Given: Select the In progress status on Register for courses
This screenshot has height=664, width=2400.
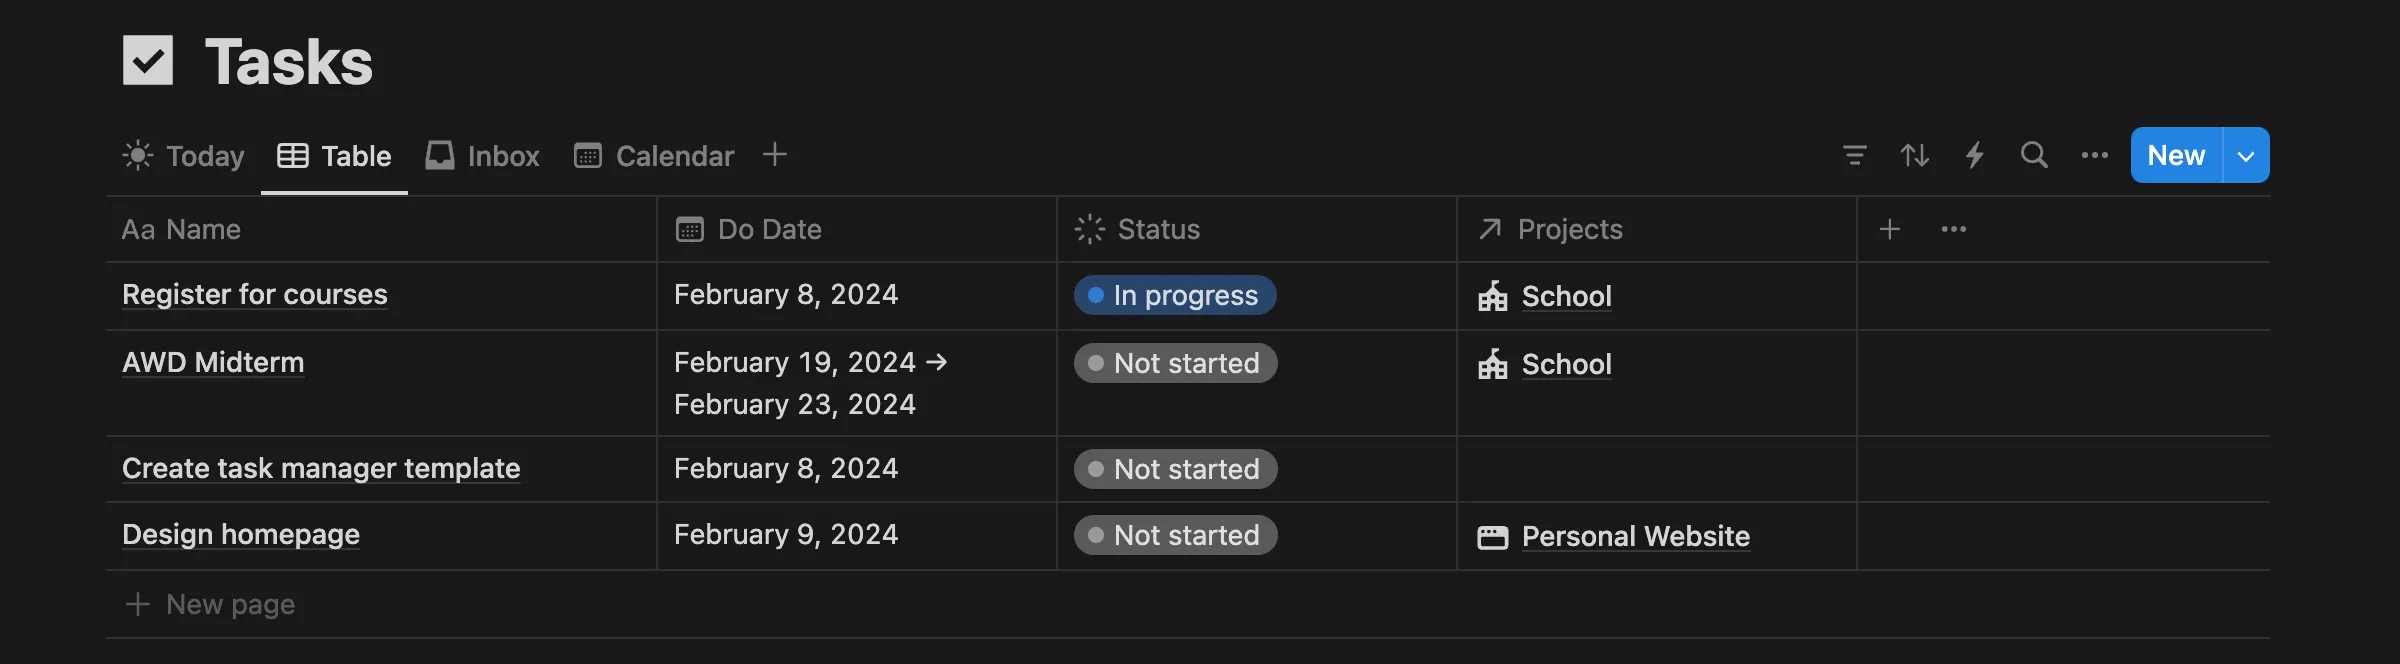Looking at the screenshot, I should 1174,295.
